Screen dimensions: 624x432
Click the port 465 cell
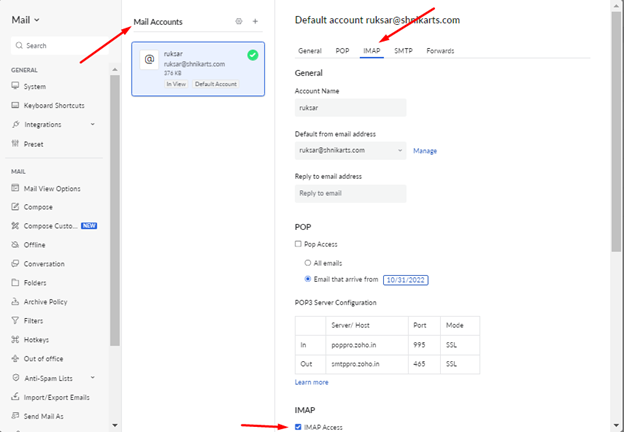tap(424, 364)
